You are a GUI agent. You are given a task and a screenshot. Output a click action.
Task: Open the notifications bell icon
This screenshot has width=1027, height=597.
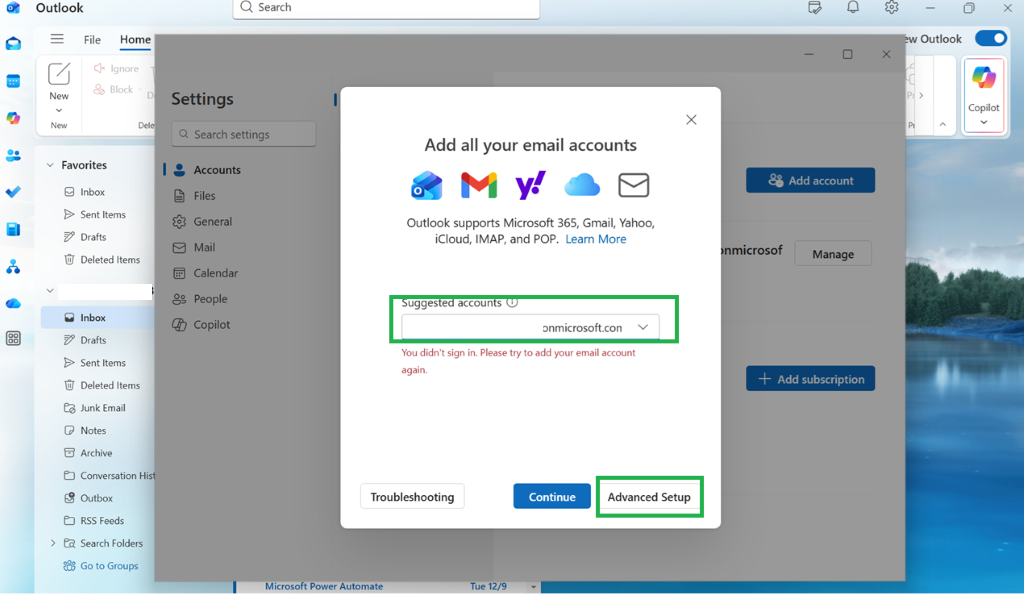coord(853,8)
